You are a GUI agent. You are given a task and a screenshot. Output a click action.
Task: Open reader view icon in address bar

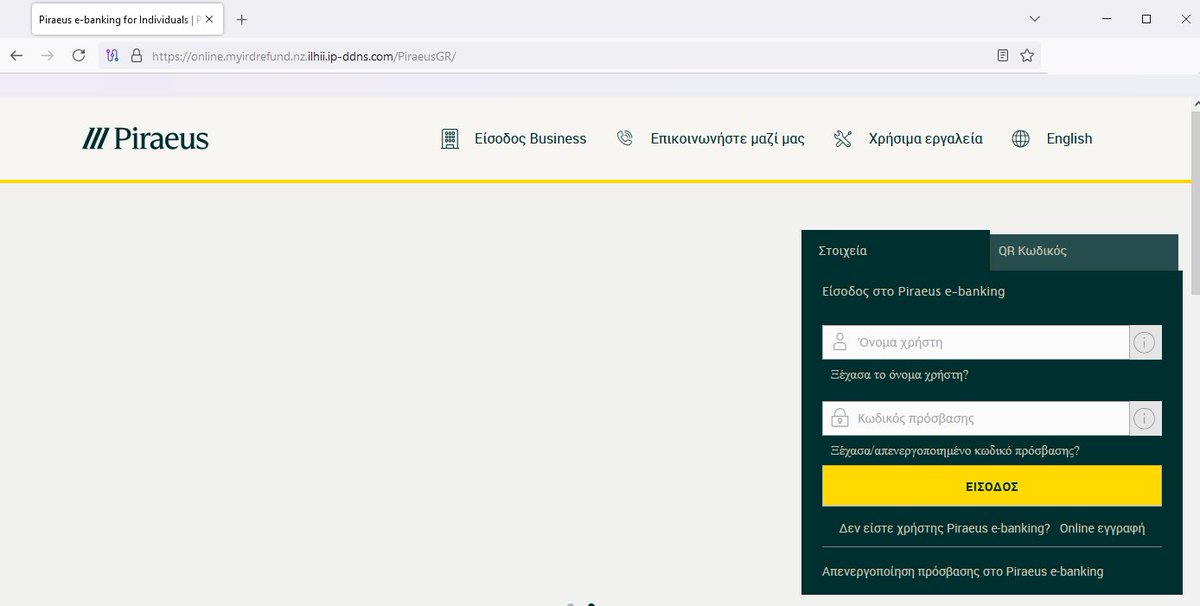(1003, 56)
